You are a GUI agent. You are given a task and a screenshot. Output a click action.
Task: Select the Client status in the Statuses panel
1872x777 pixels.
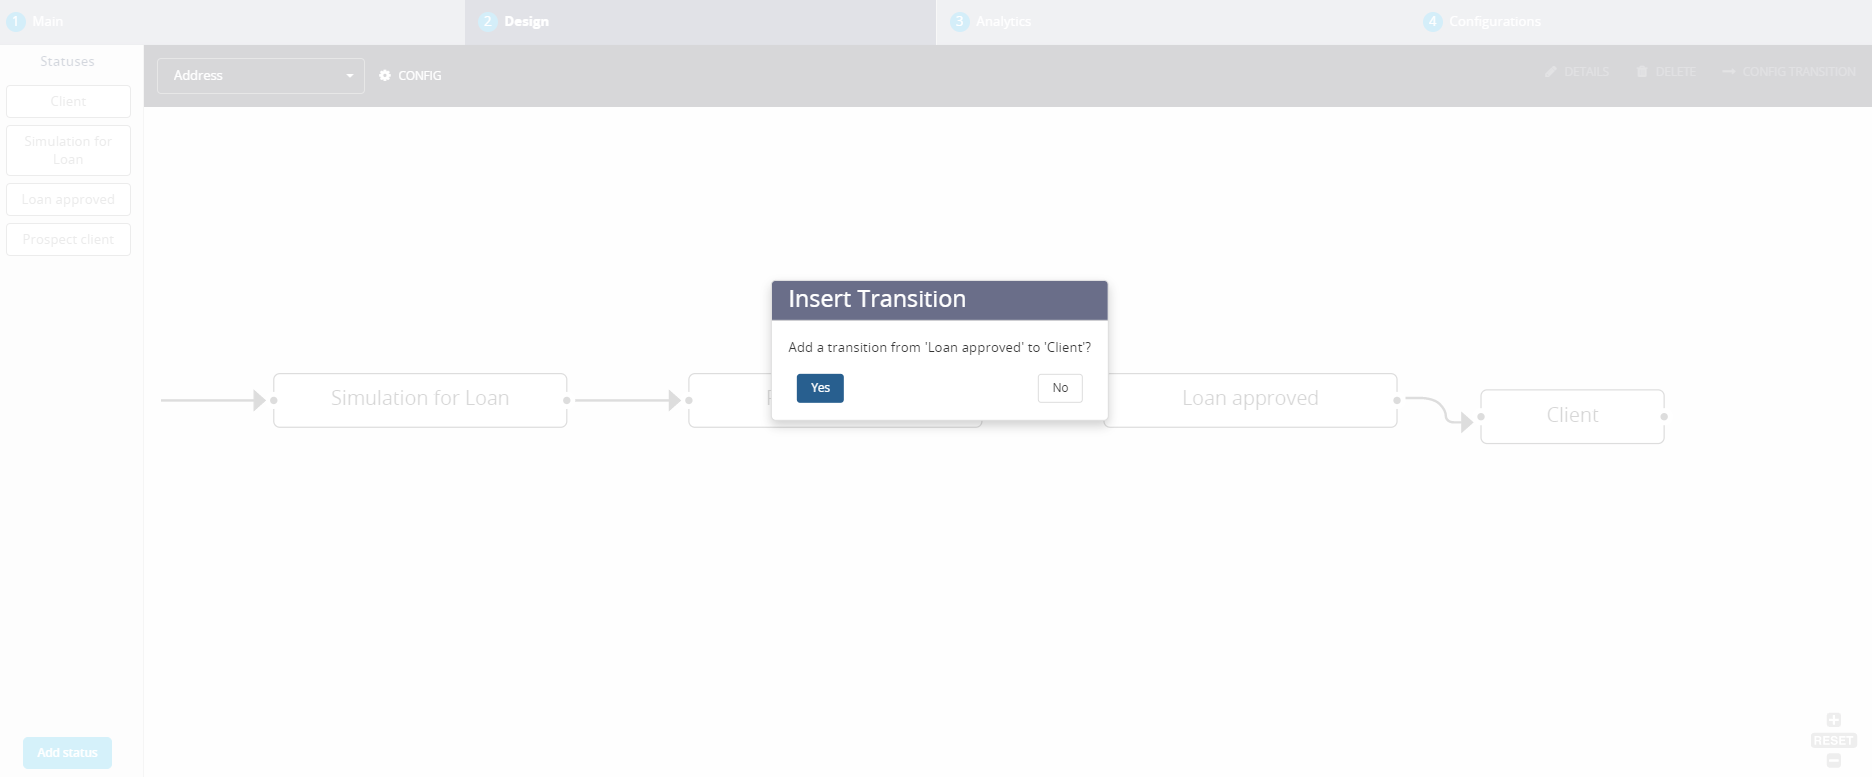68,101
